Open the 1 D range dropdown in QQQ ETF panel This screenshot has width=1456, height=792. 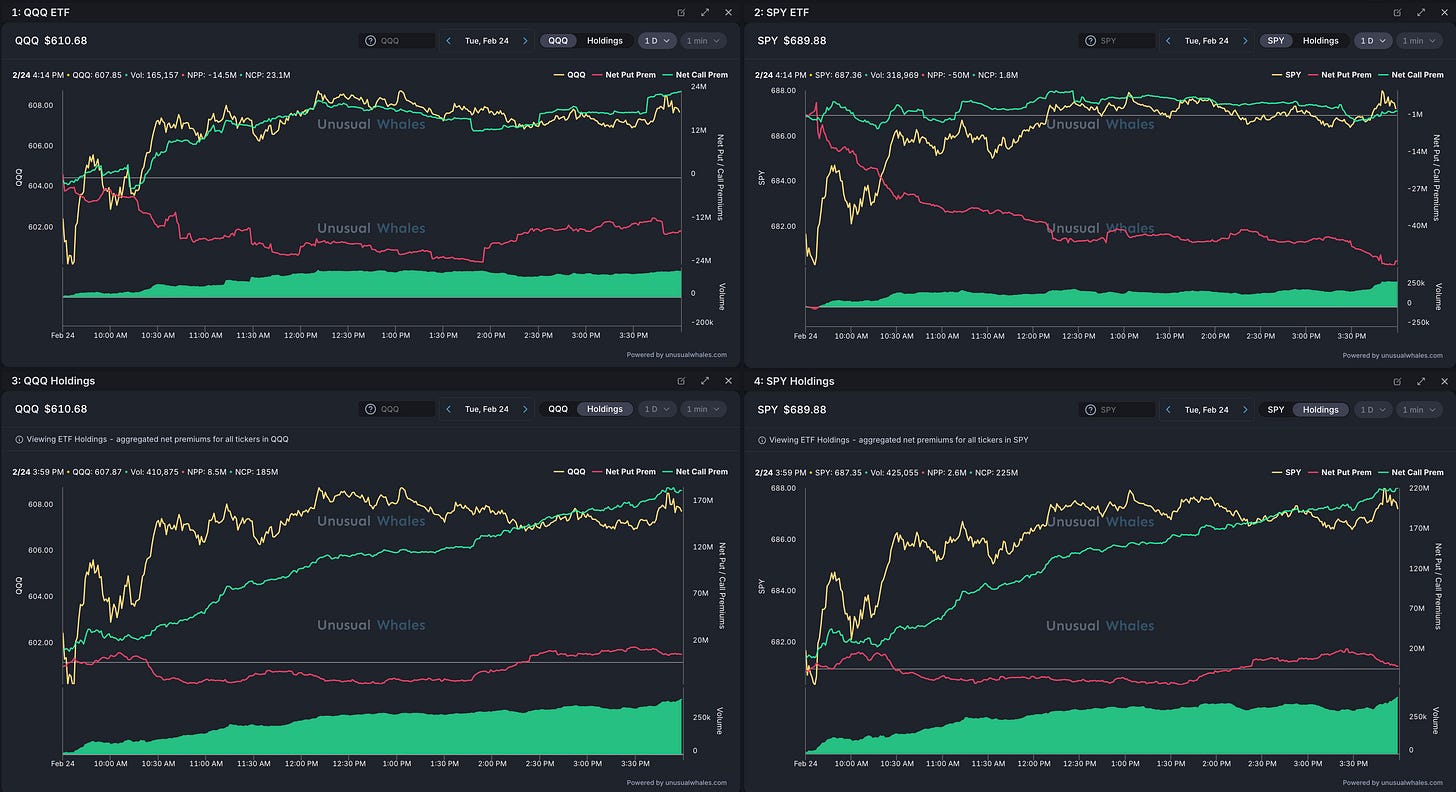(x=657, y=41)
